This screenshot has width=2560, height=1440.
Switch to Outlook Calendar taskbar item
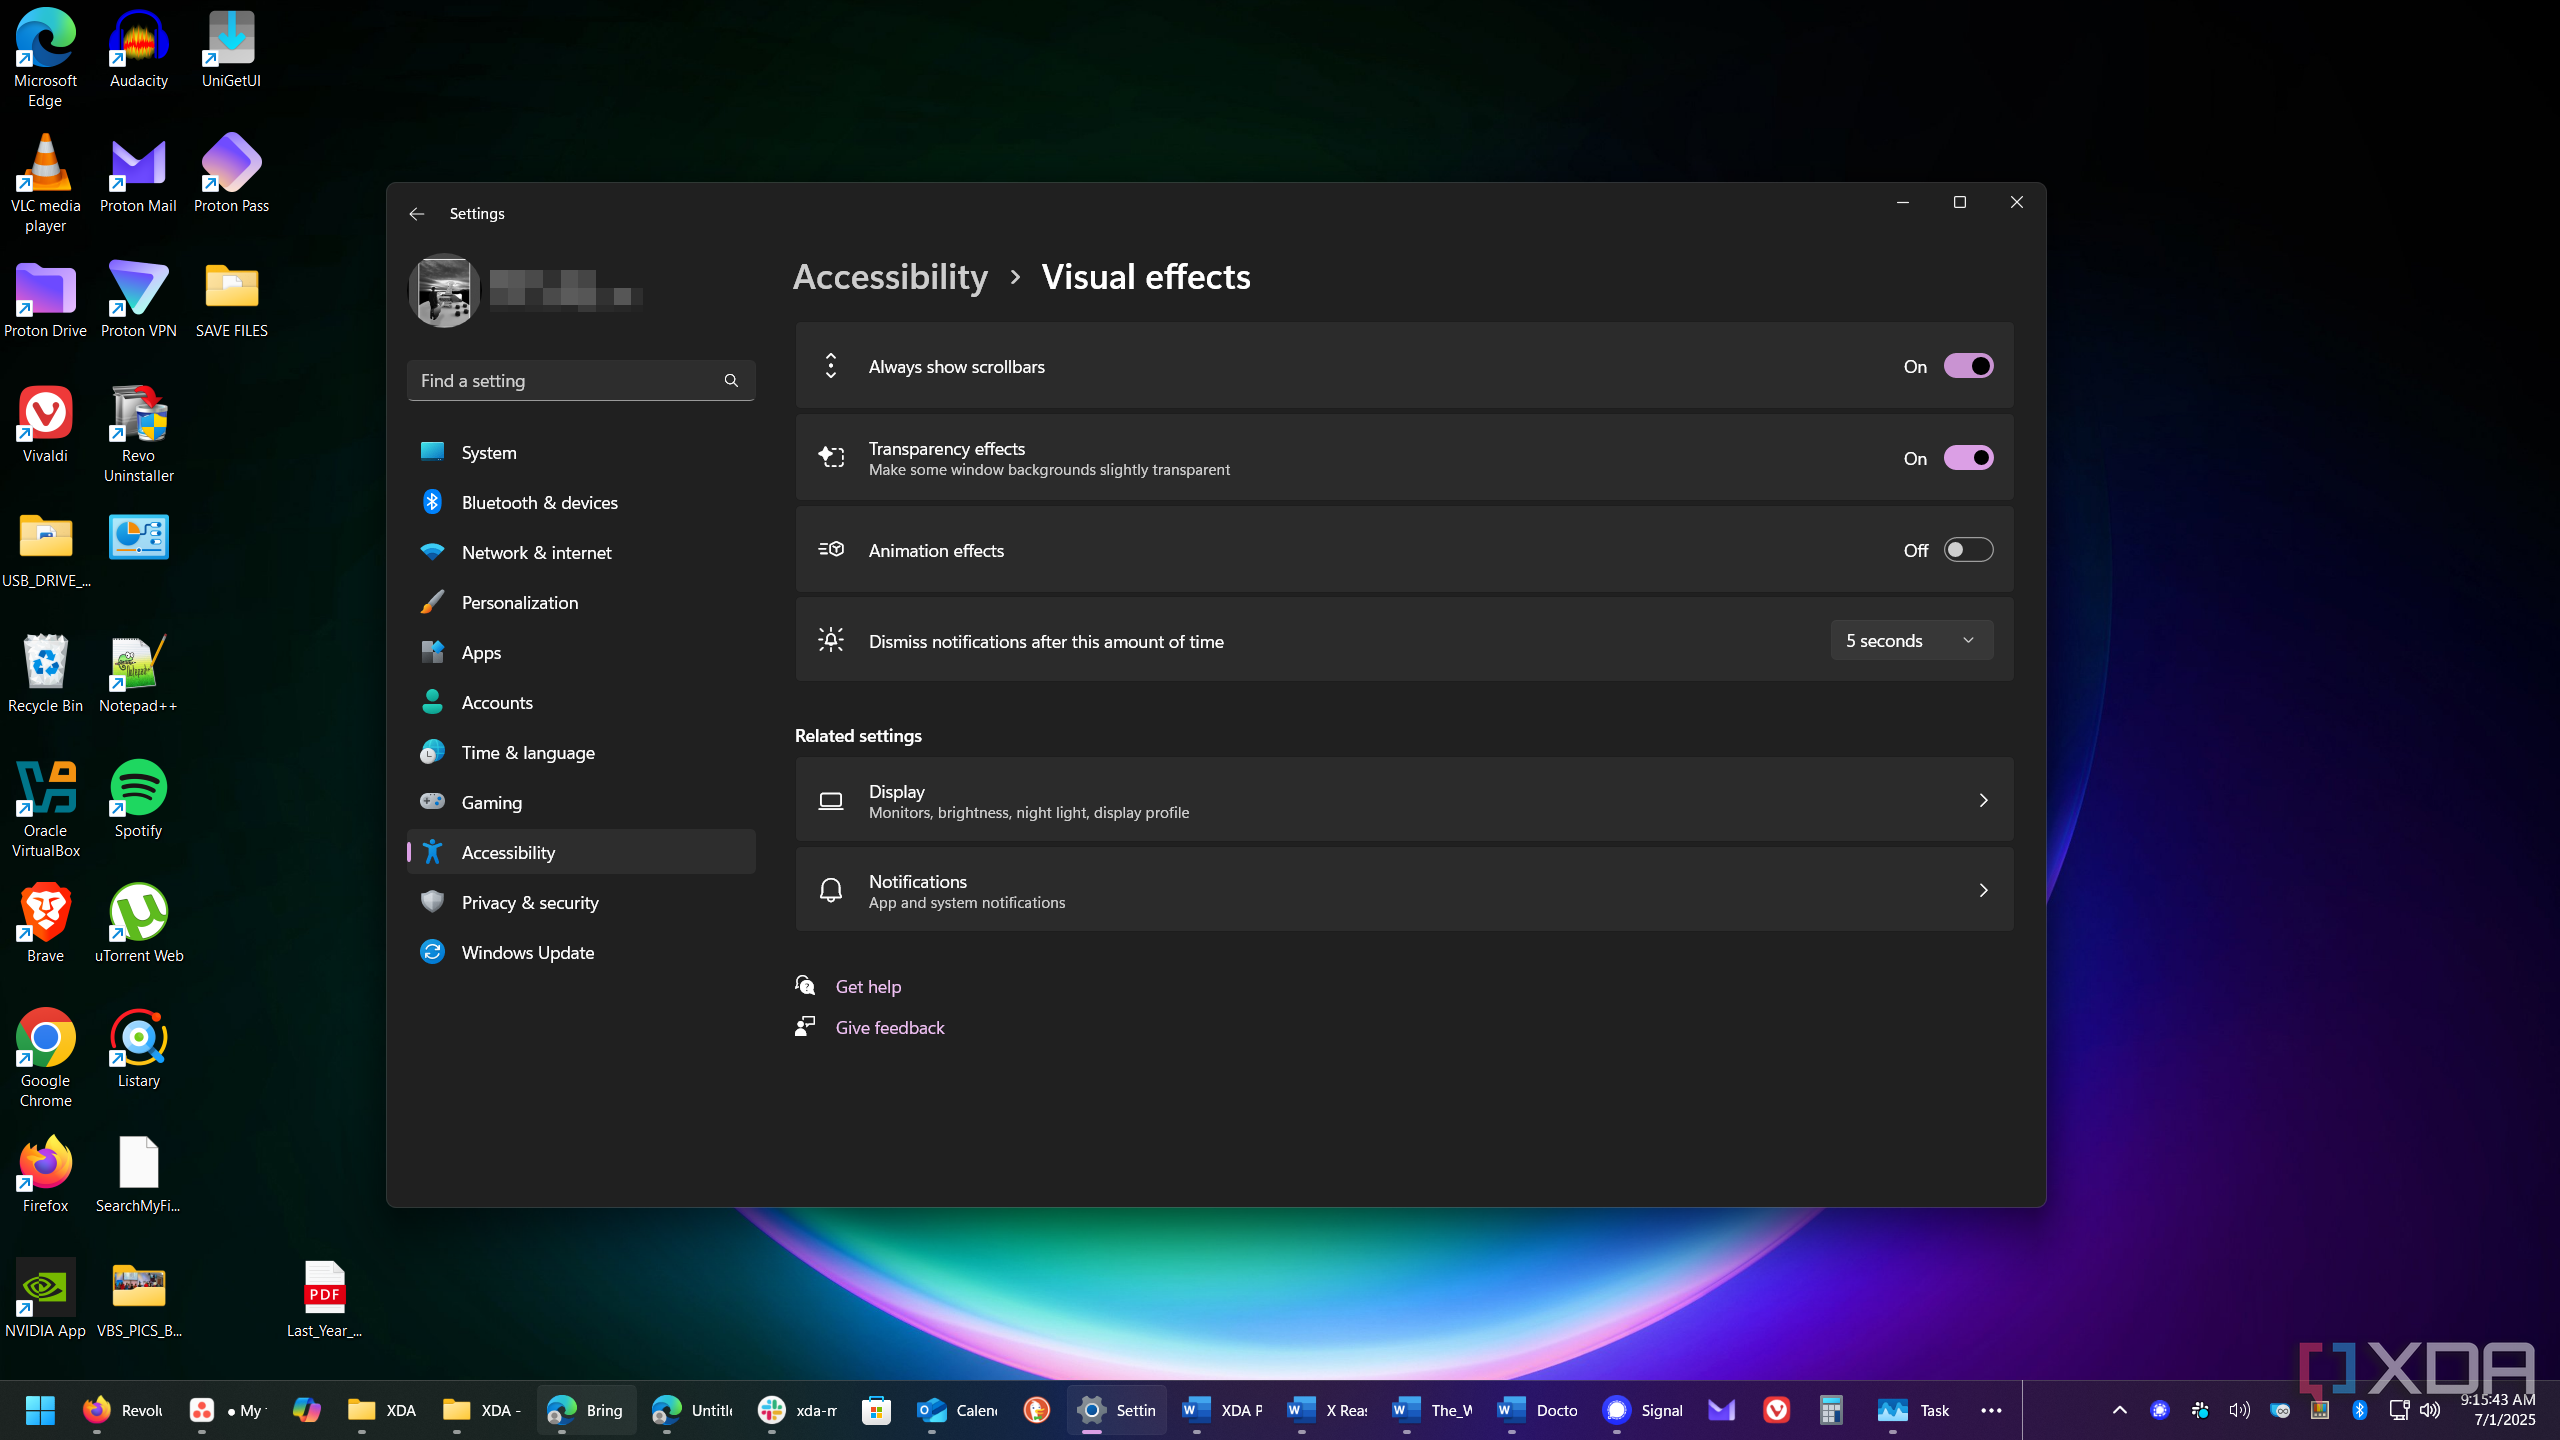pos(957,1410)
